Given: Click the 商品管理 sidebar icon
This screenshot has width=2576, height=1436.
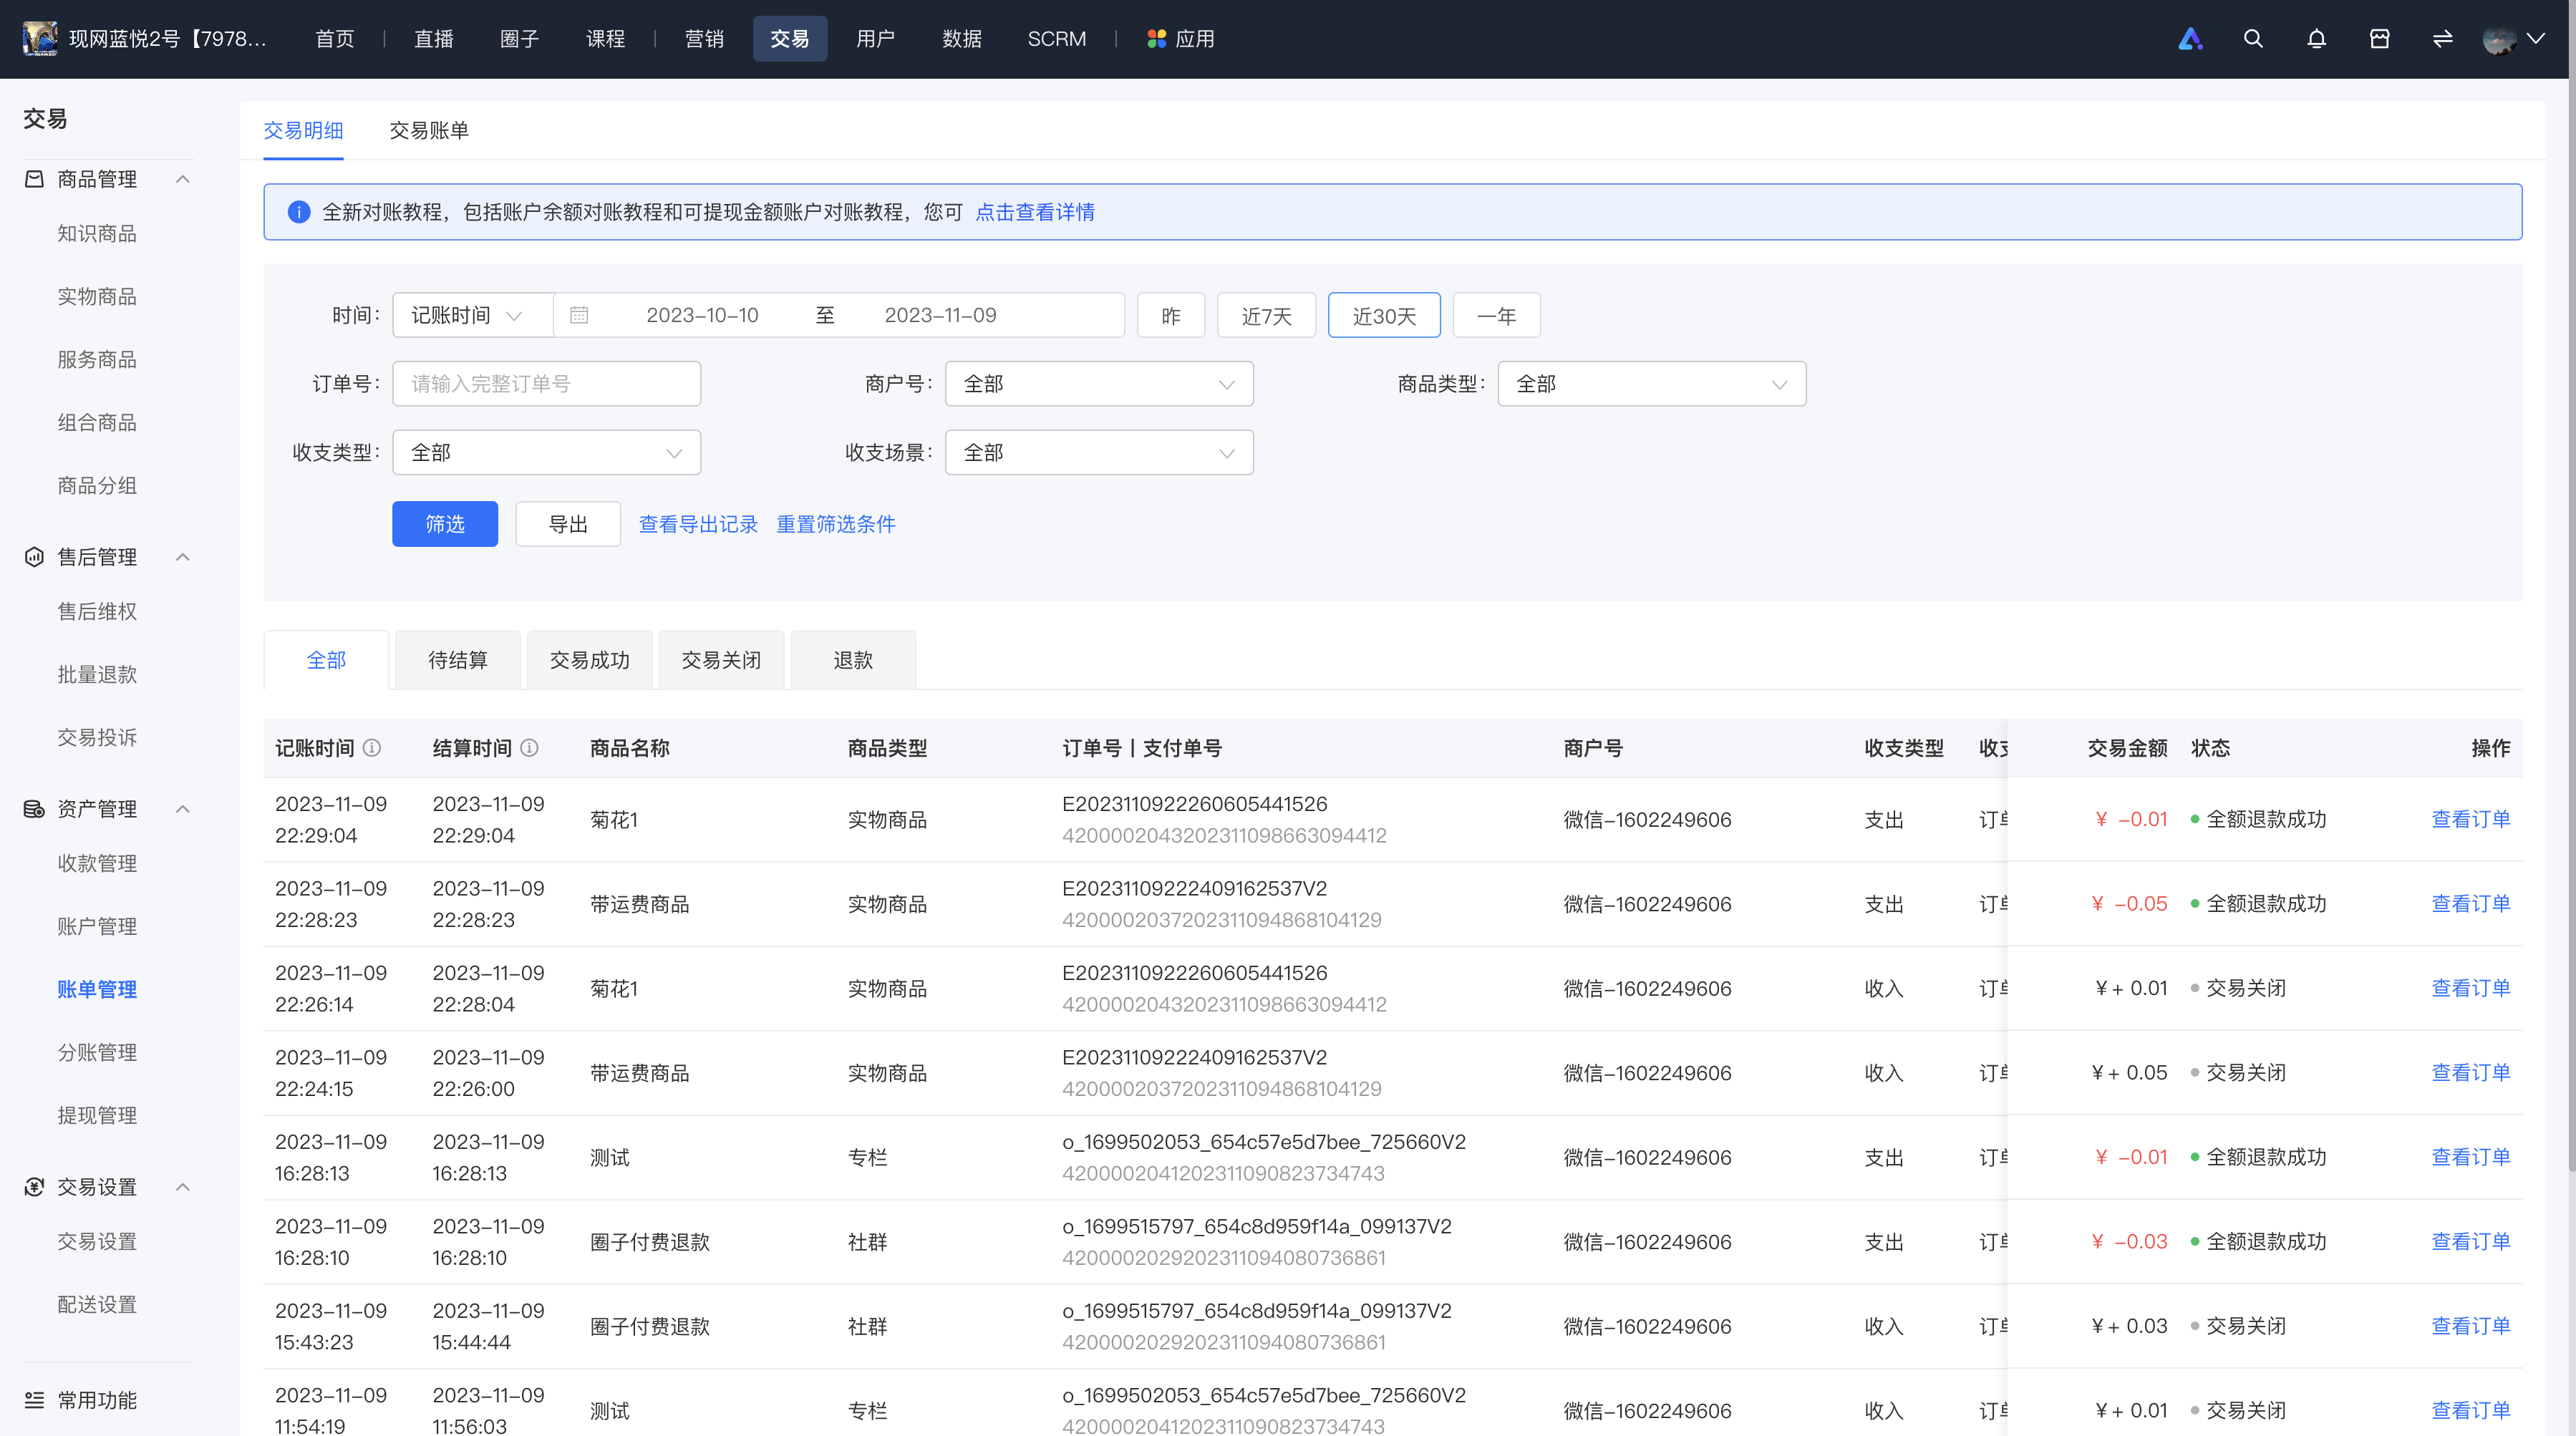Looking at the screenshot, I should click(34, 179).
